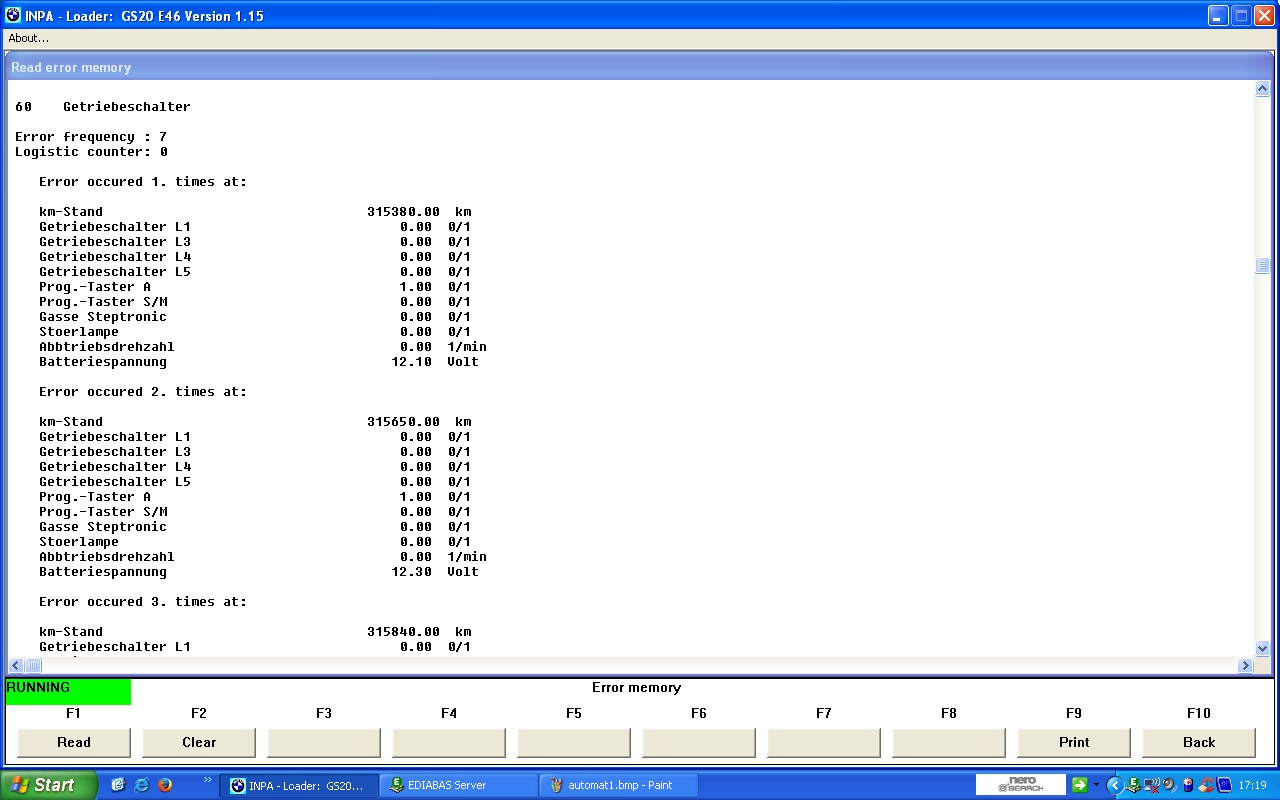1280x800 pixels.
Task: Click the 'Error frequency : 7' line
Action: [91, 137]
